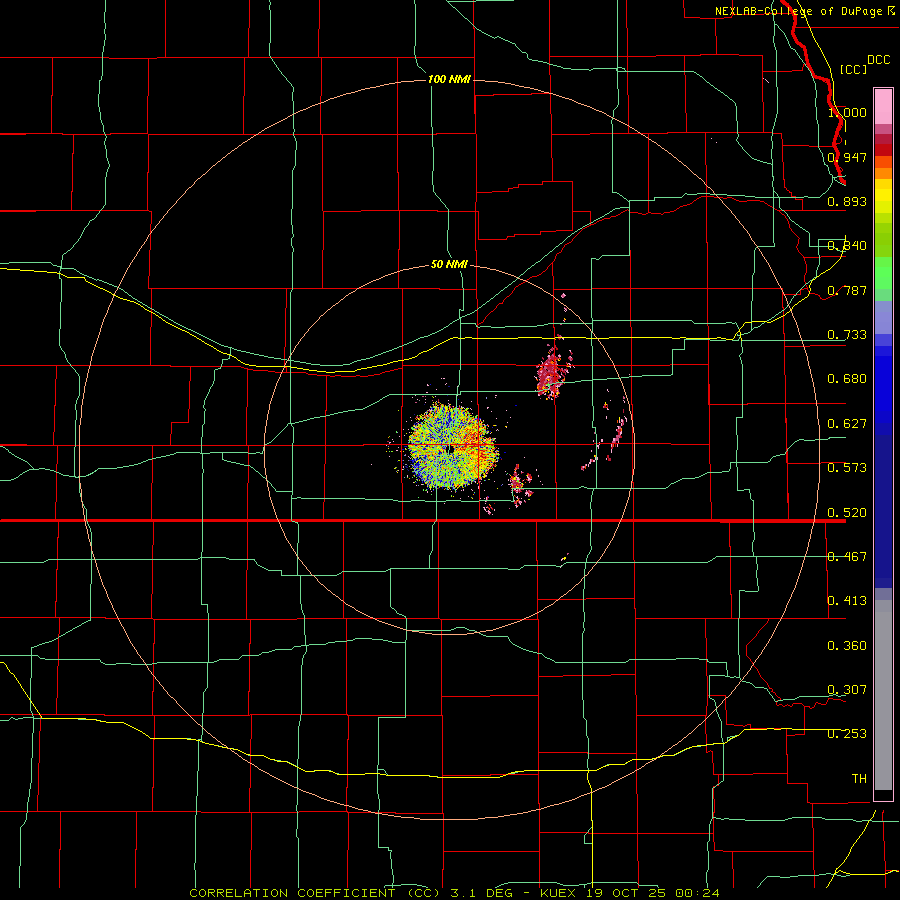Click the 0.253 scale value
The image size is (900, 900).
[847, 734]
